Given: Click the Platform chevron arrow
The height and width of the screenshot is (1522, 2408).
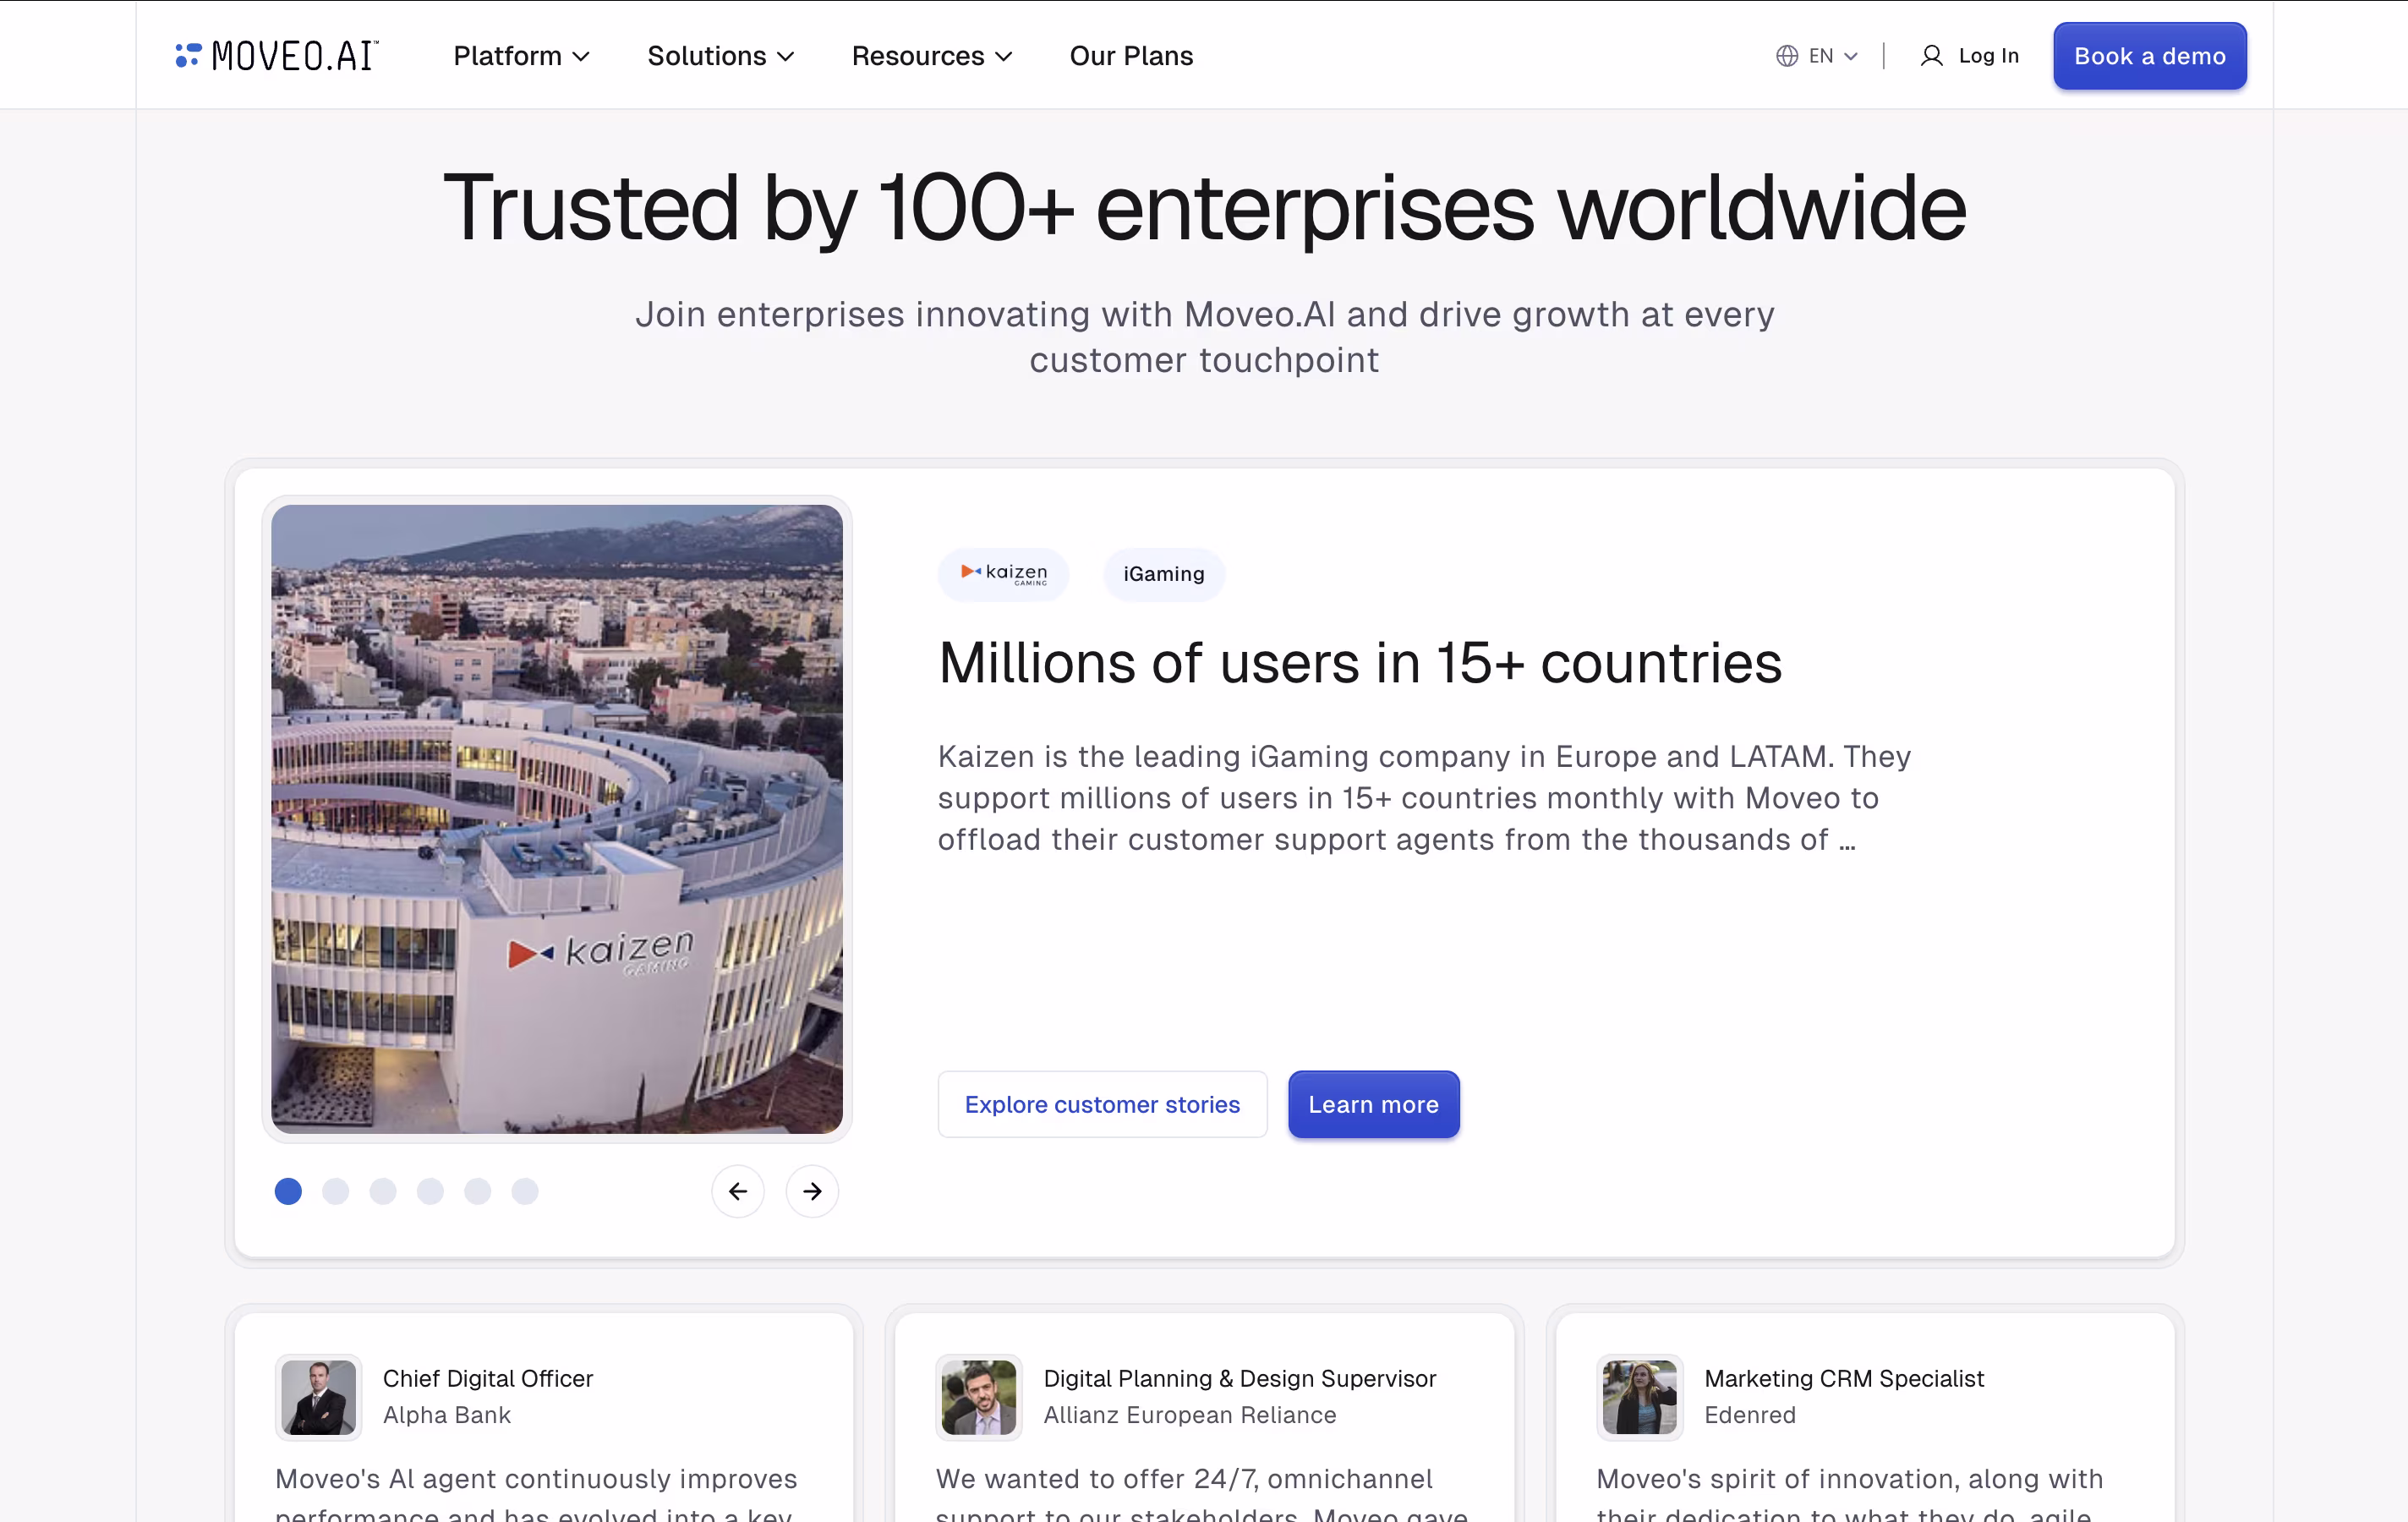Looking at the screenshot, I should pyautogui.click(x=581, y=57).
